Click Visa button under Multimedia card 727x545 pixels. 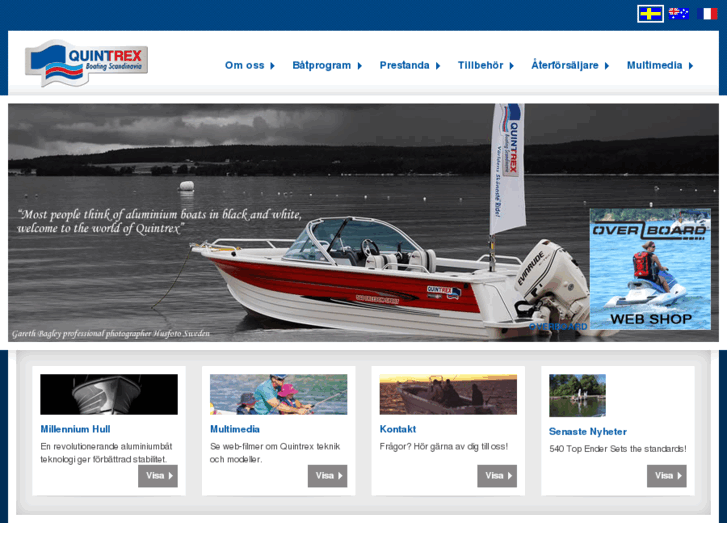[327, 476]
